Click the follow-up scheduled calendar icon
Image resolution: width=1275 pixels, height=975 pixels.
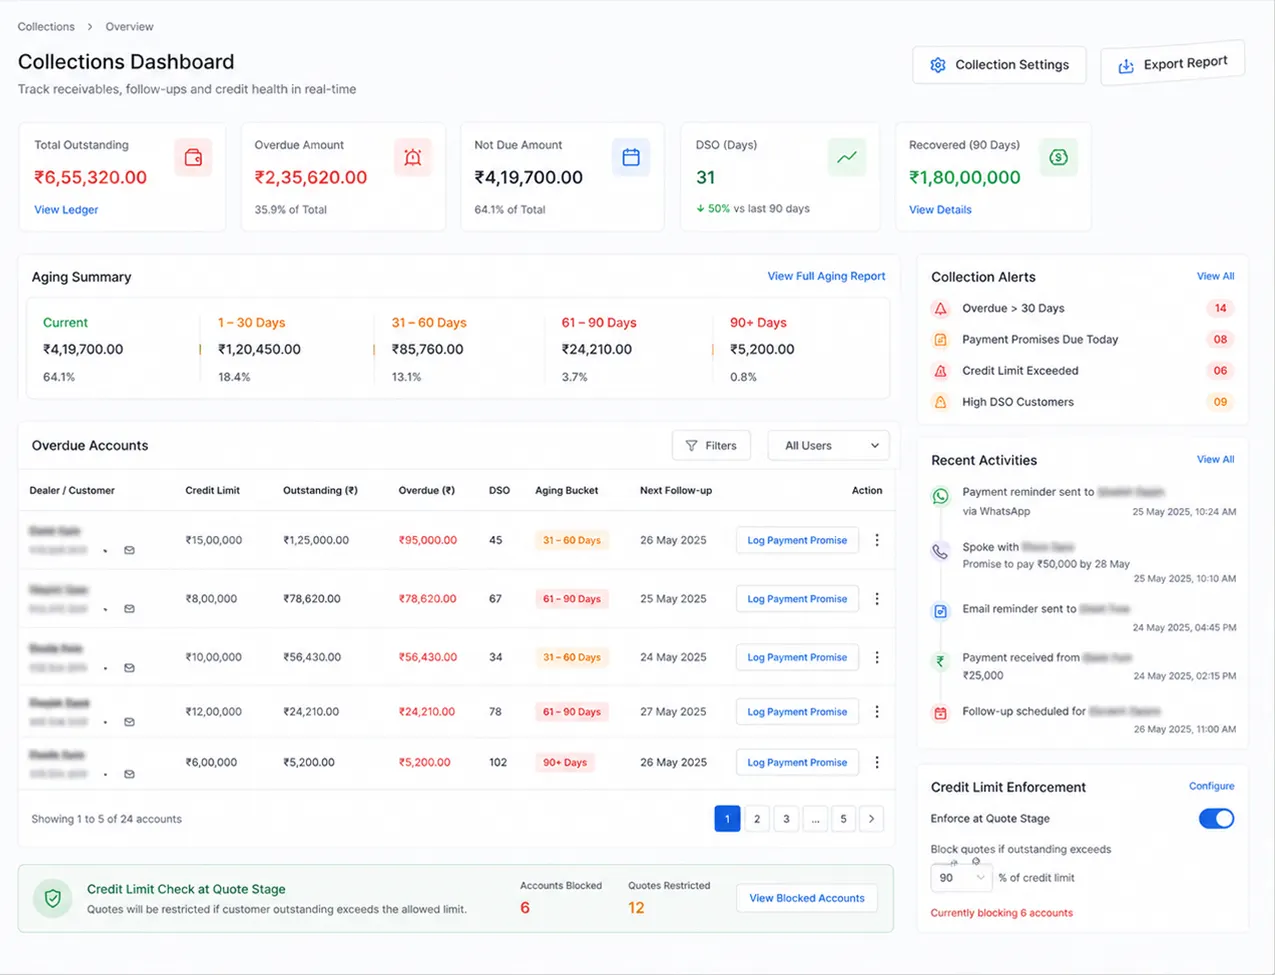click(940, 713)
